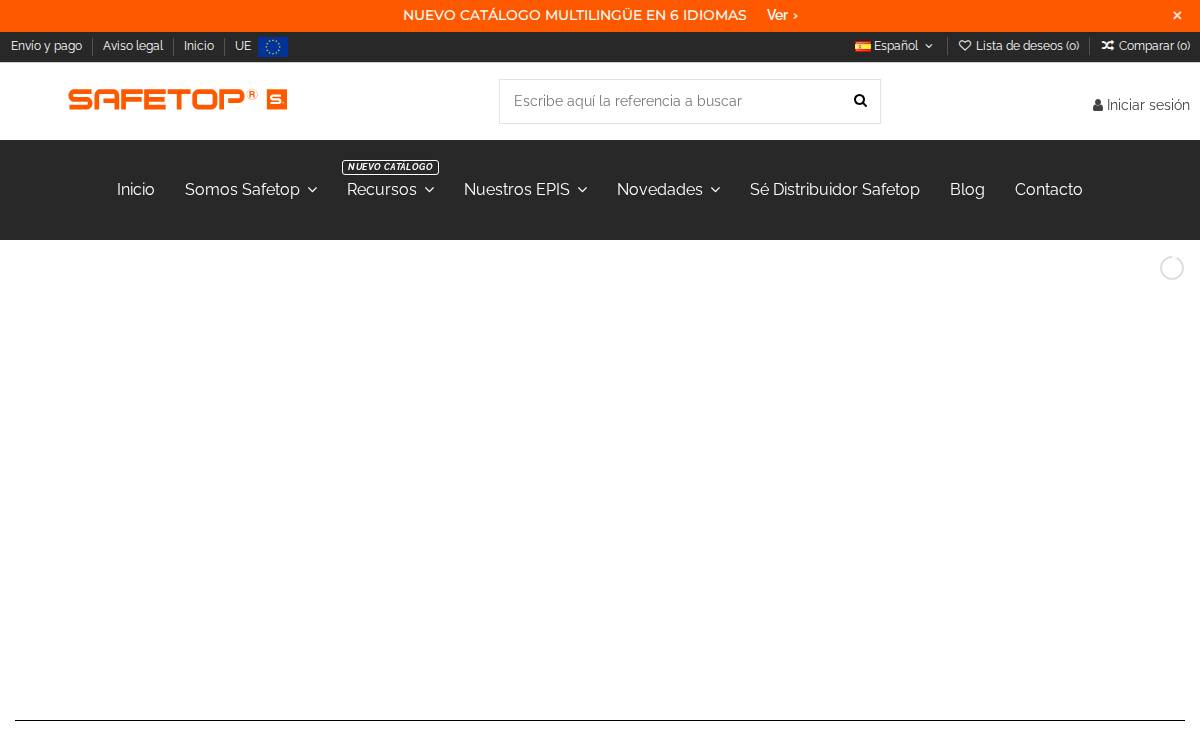Expand the Recursos menu
Image resolution: width=1200 pixels, height=750 pixels.
tap(391, 189)
